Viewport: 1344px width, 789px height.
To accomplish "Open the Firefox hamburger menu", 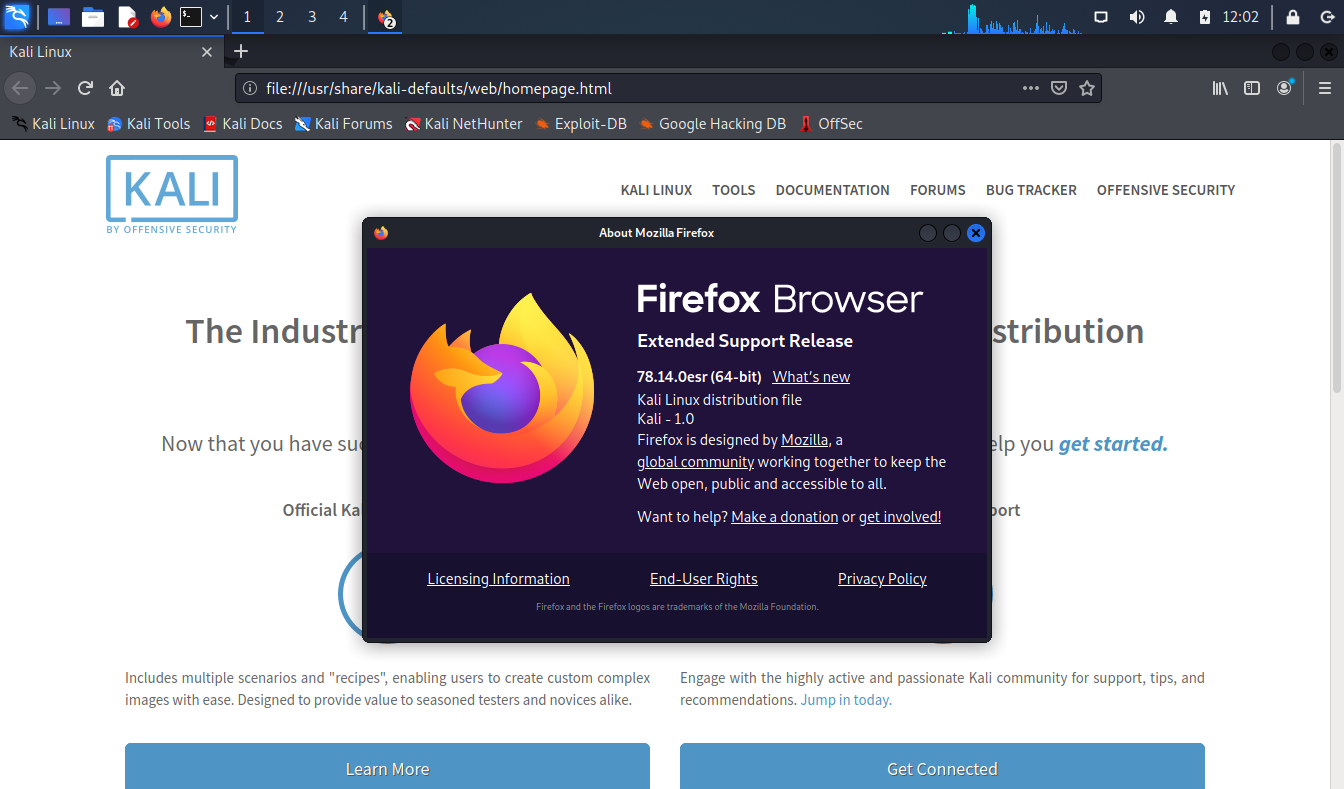I will 1325,88.
